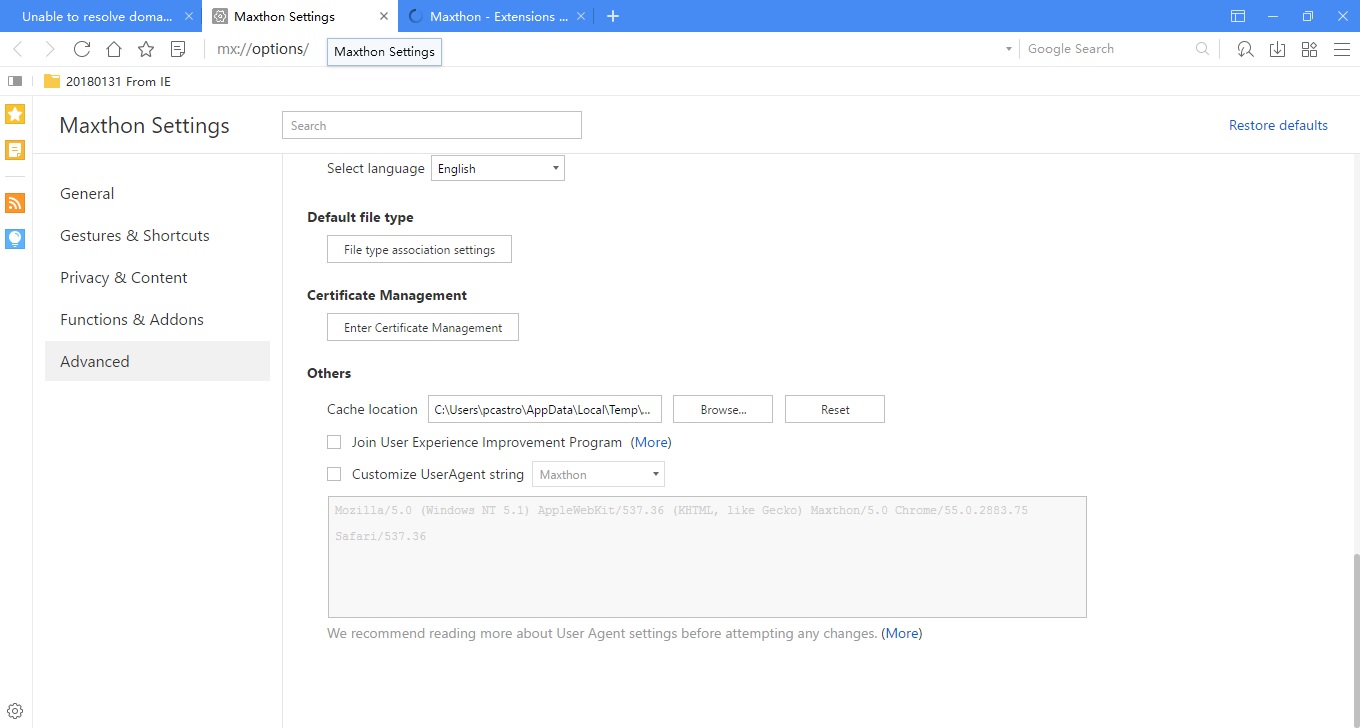Toggle the sidebar panel visibility

click(x=14, y=81)
